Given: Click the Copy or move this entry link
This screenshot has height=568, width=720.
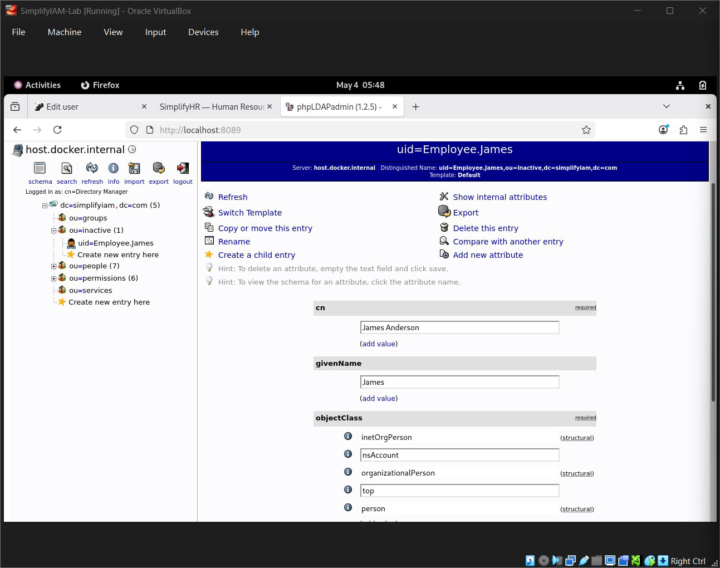Looking at the screenshot, I should (x=265, y=228).
